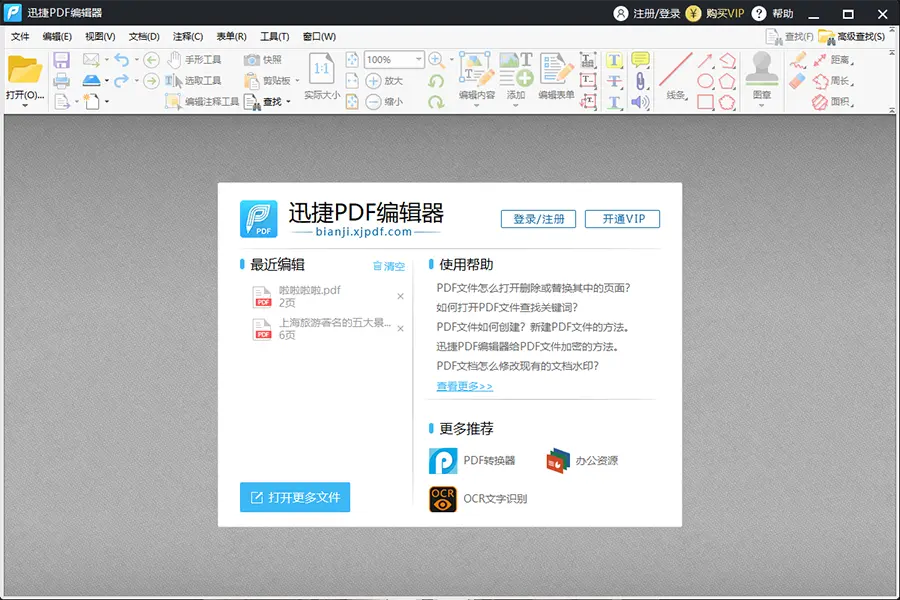900x600 pixels.
Task: Click Advanced Search (高级查找(S)) at top right
Action: [x=852, y=37]
